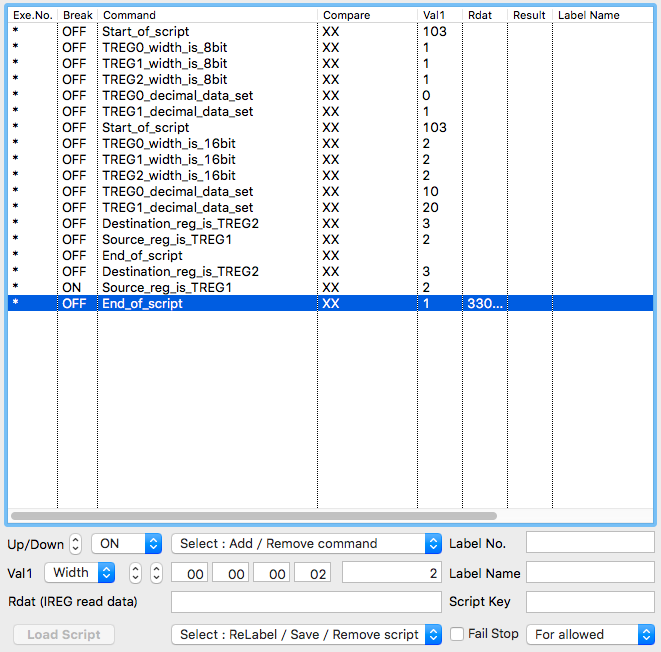This screenshot has height=652, width=661.
Task: Click the Compare column header
Action: pos(368,15)
